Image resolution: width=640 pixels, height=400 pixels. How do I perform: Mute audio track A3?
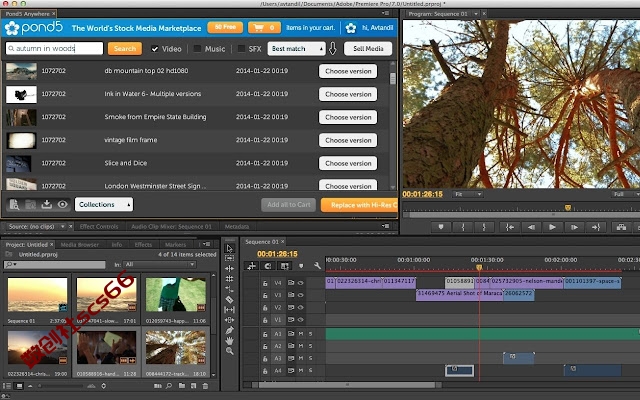pyautogui.click(x=301, y=358)
